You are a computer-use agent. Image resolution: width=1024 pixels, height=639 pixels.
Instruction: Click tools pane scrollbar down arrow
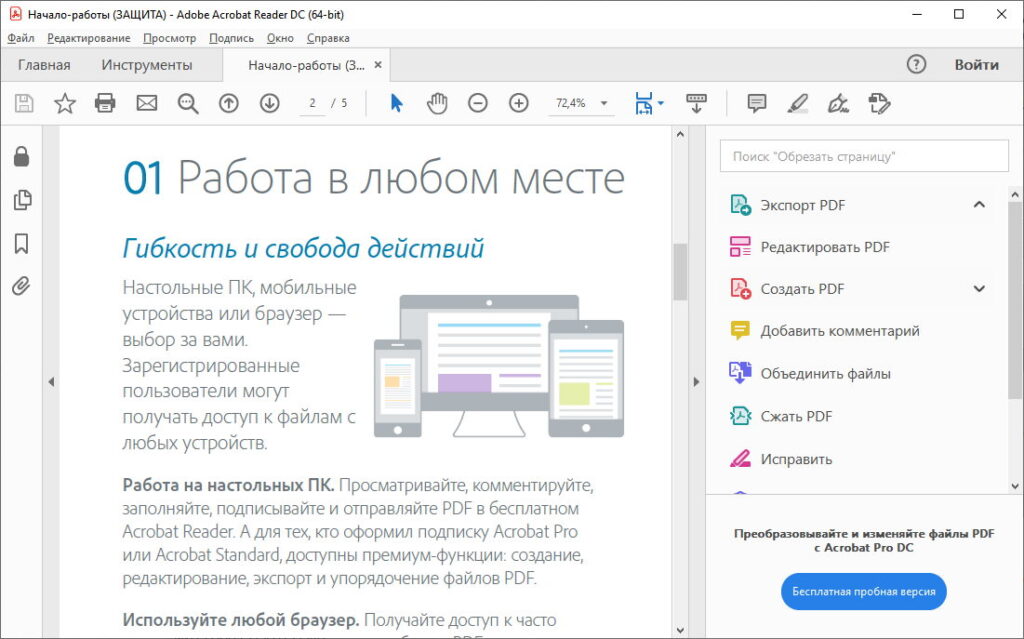pos(1014,486)
